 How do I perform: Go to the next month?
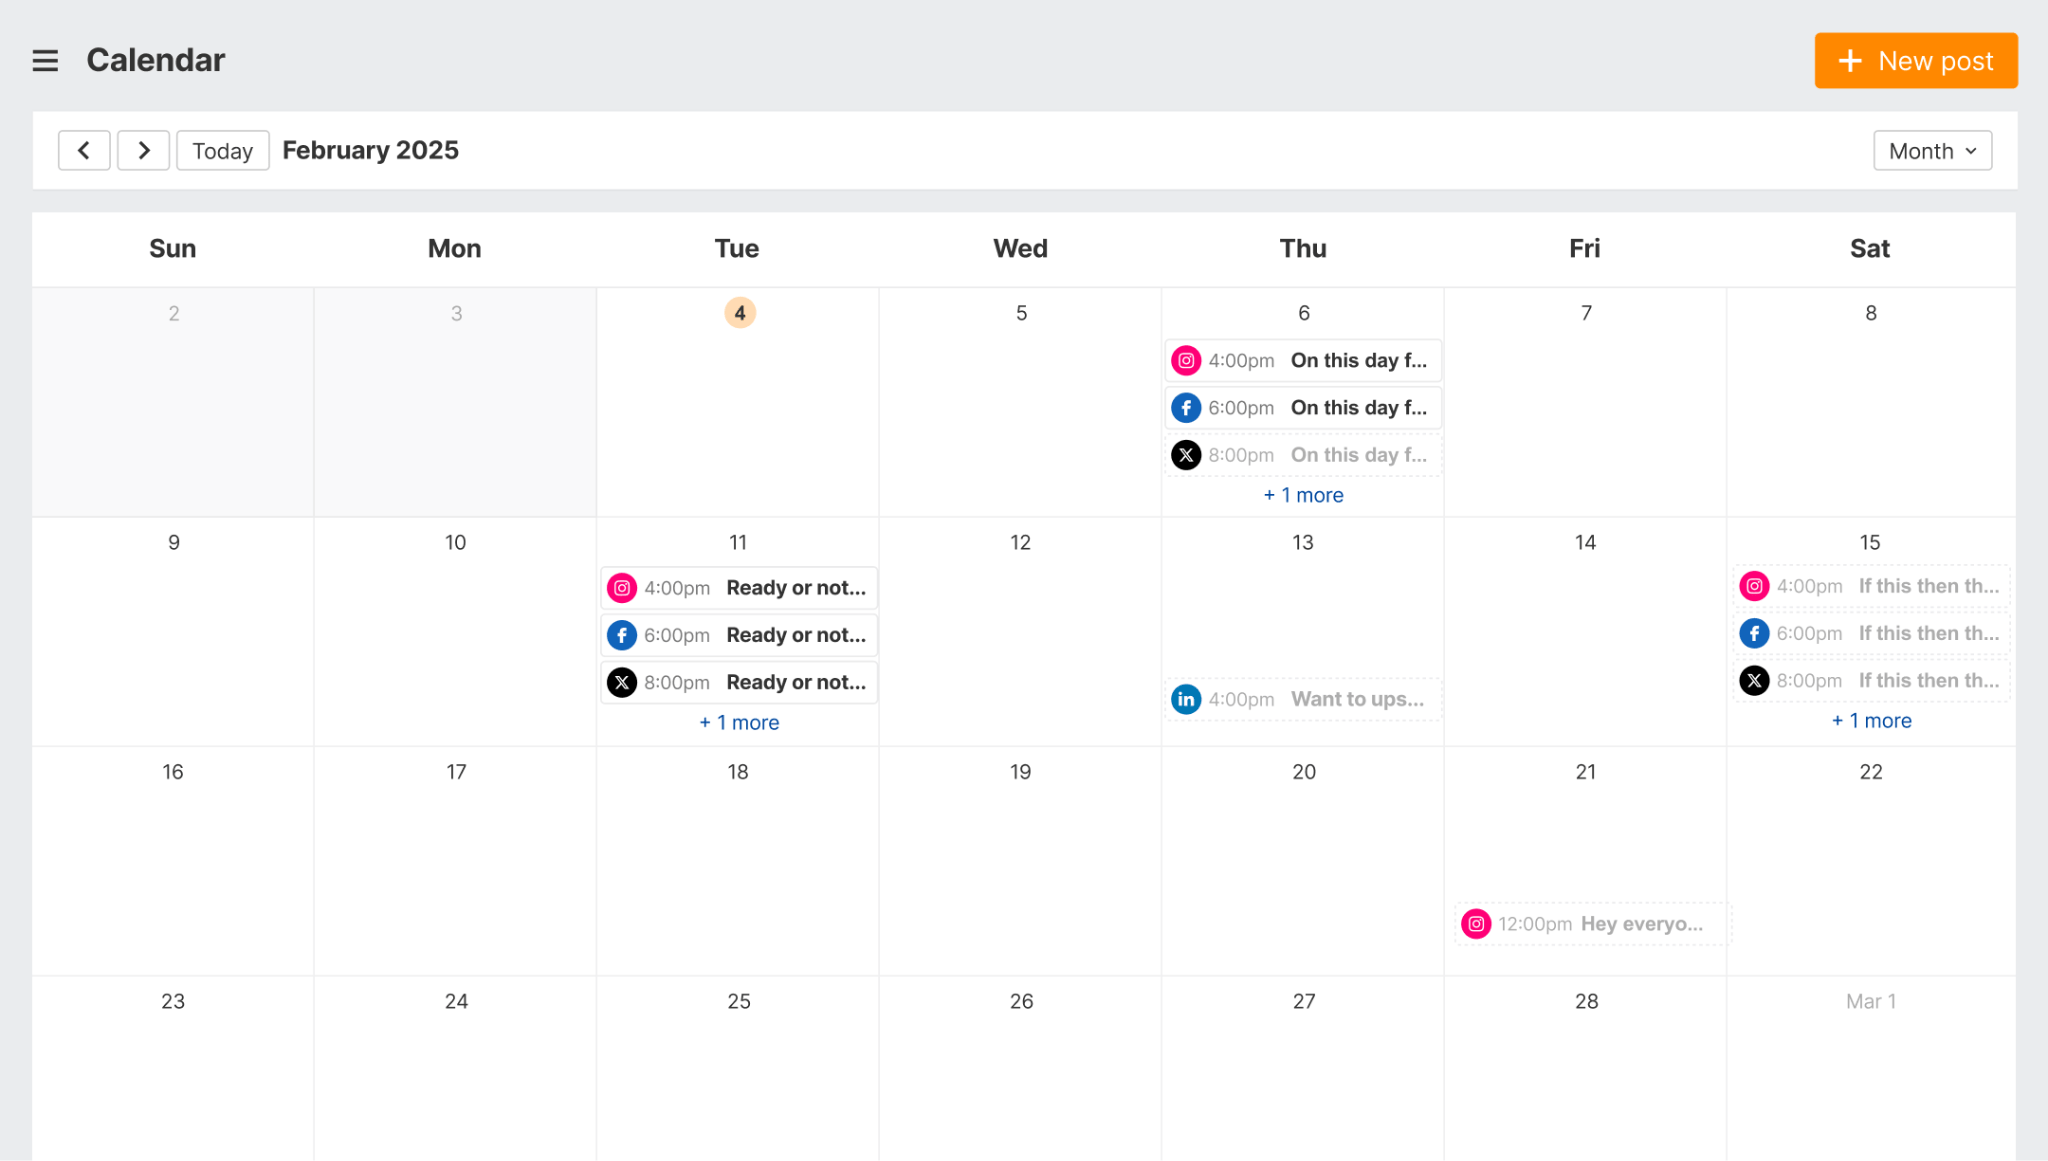143,150
